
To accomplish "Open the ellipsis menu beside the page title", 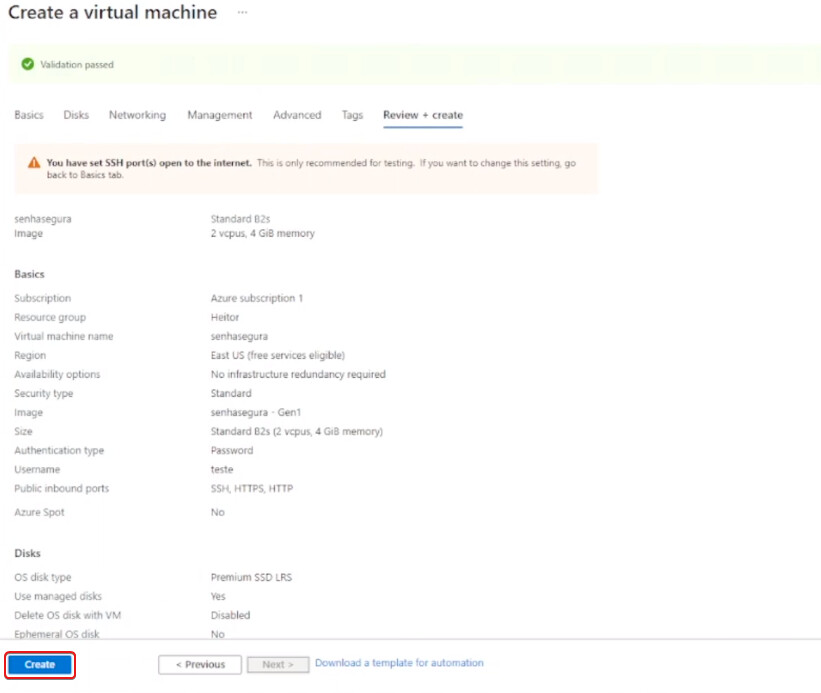I will tap(242, 12).
